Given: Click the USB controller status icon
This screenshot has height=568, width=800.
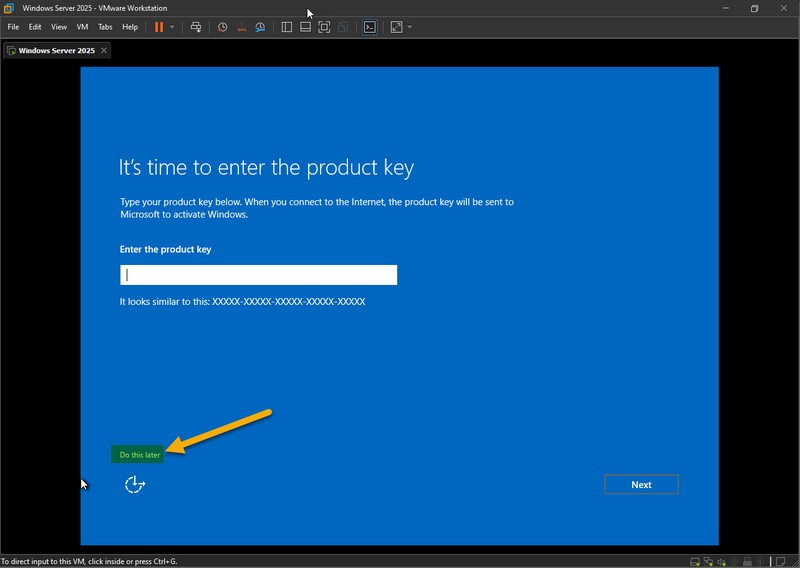Looking at the screenshot, I should pos(747,562).
